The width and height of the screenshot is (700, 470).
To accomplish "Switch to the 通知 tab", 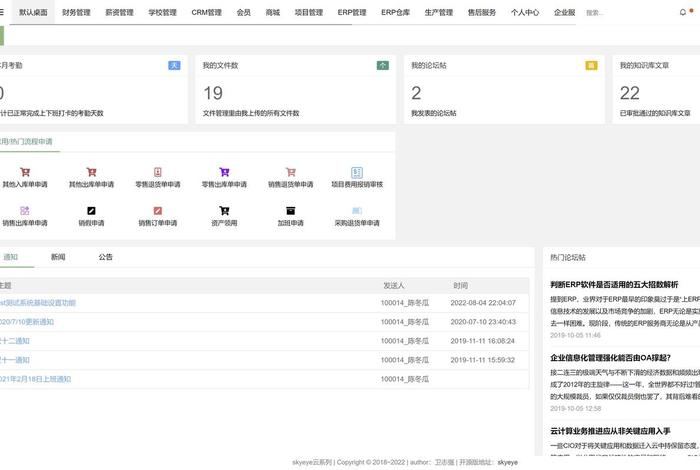I will pyautogui.click(x=11, y=257).
